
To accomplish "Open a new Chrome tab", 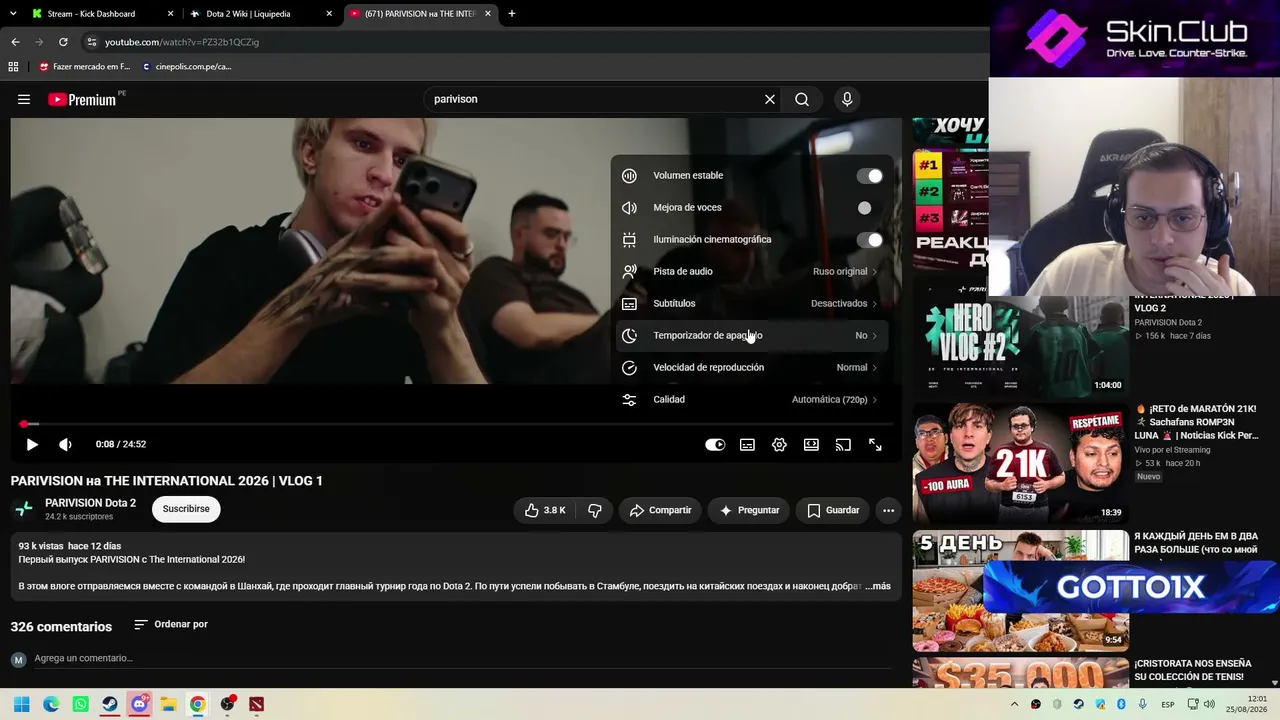I will coord(512,14).
